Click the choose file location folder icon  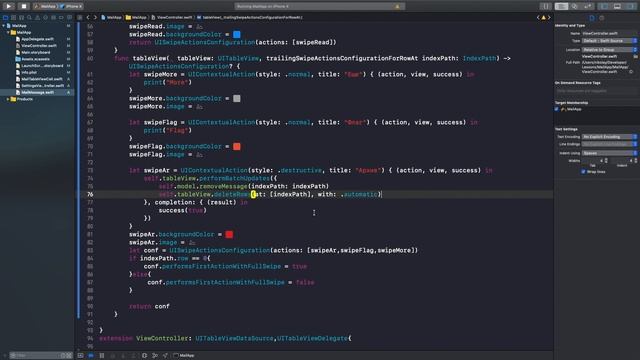tap(635, 57)
